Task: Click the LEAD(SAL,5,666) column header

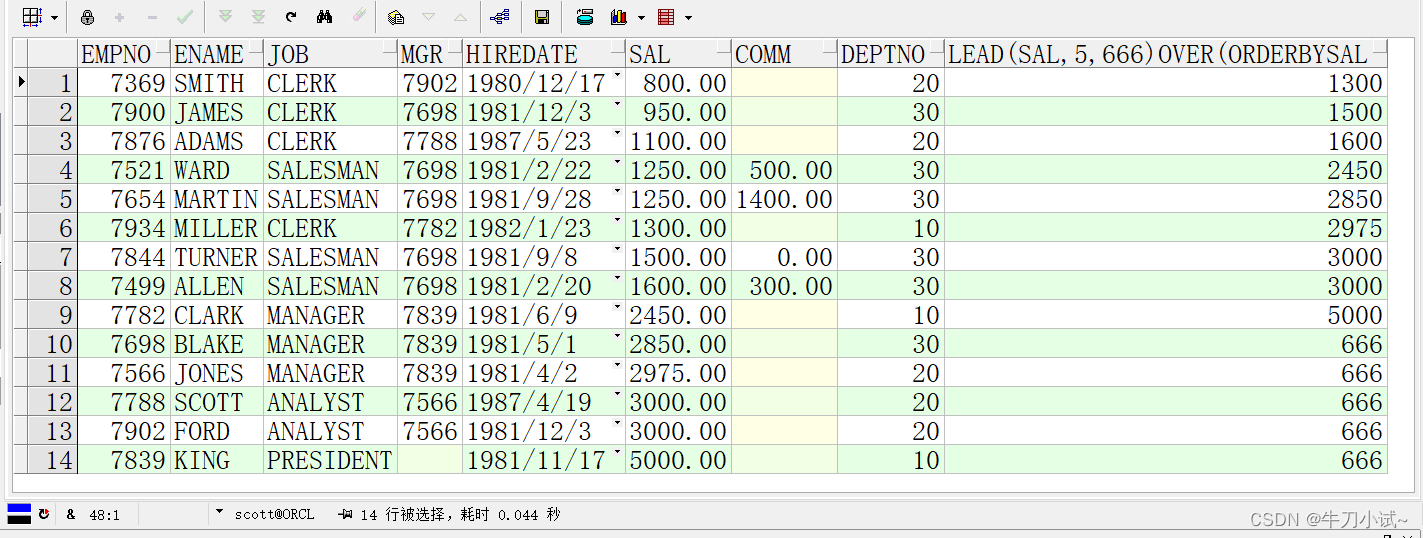Action: coord(1166,54)
